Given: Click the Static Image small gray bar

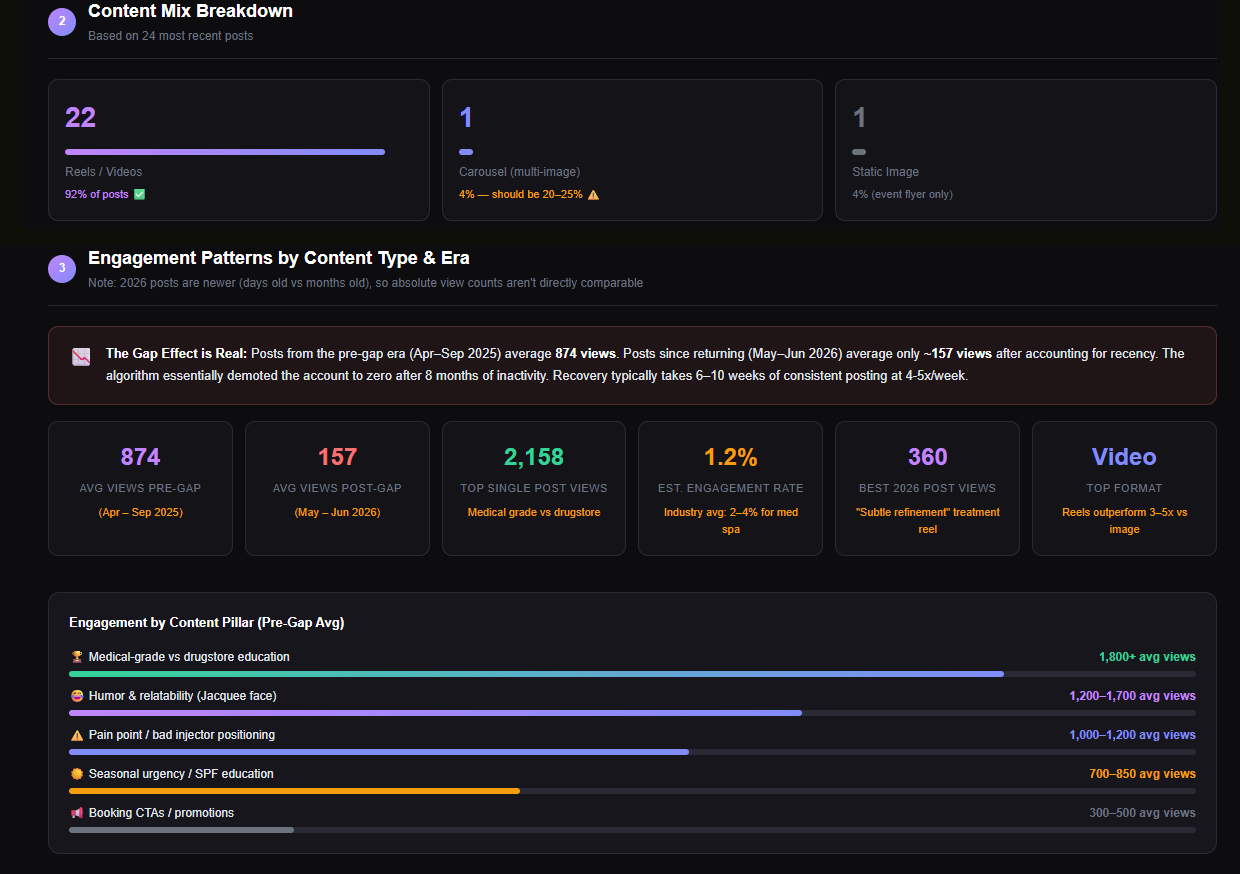Looking at the screenshot, I should [859, 152].
